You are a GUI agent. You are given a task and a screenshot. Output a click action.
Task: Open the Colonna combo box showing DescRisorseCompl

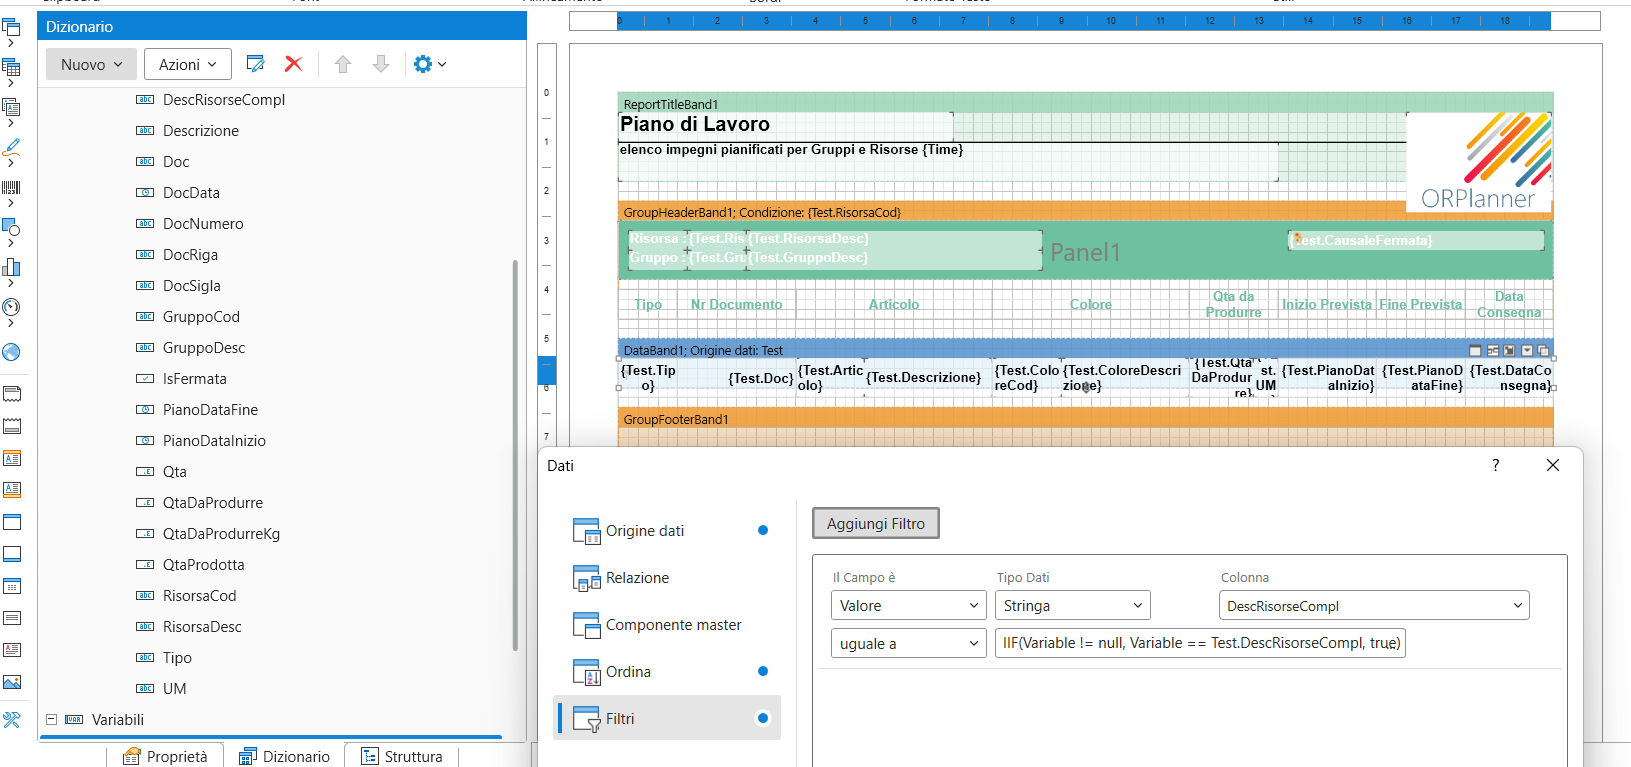point(1374,606)
